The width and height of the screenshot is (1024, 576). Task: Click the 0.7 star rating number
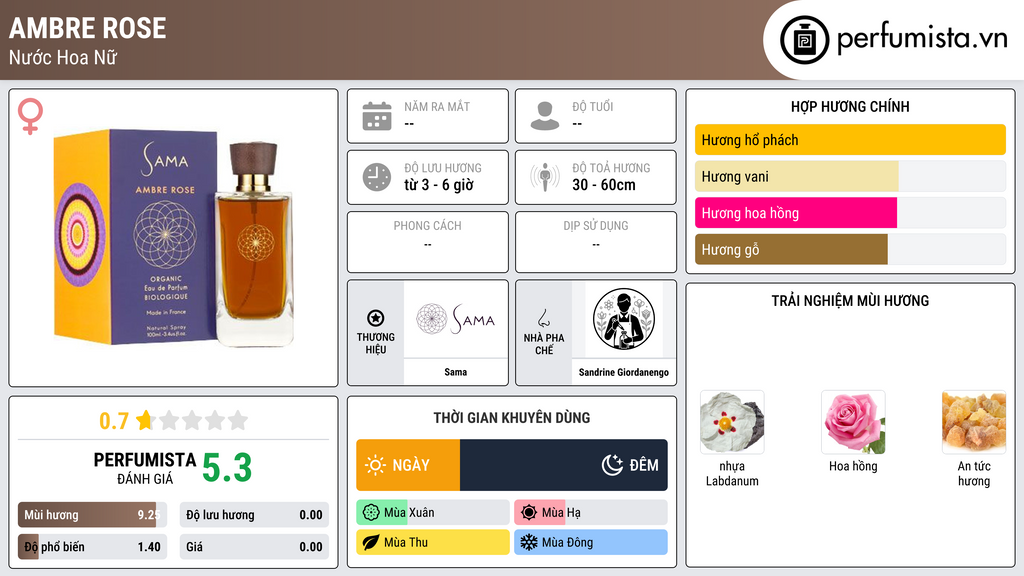click(114, 421)
